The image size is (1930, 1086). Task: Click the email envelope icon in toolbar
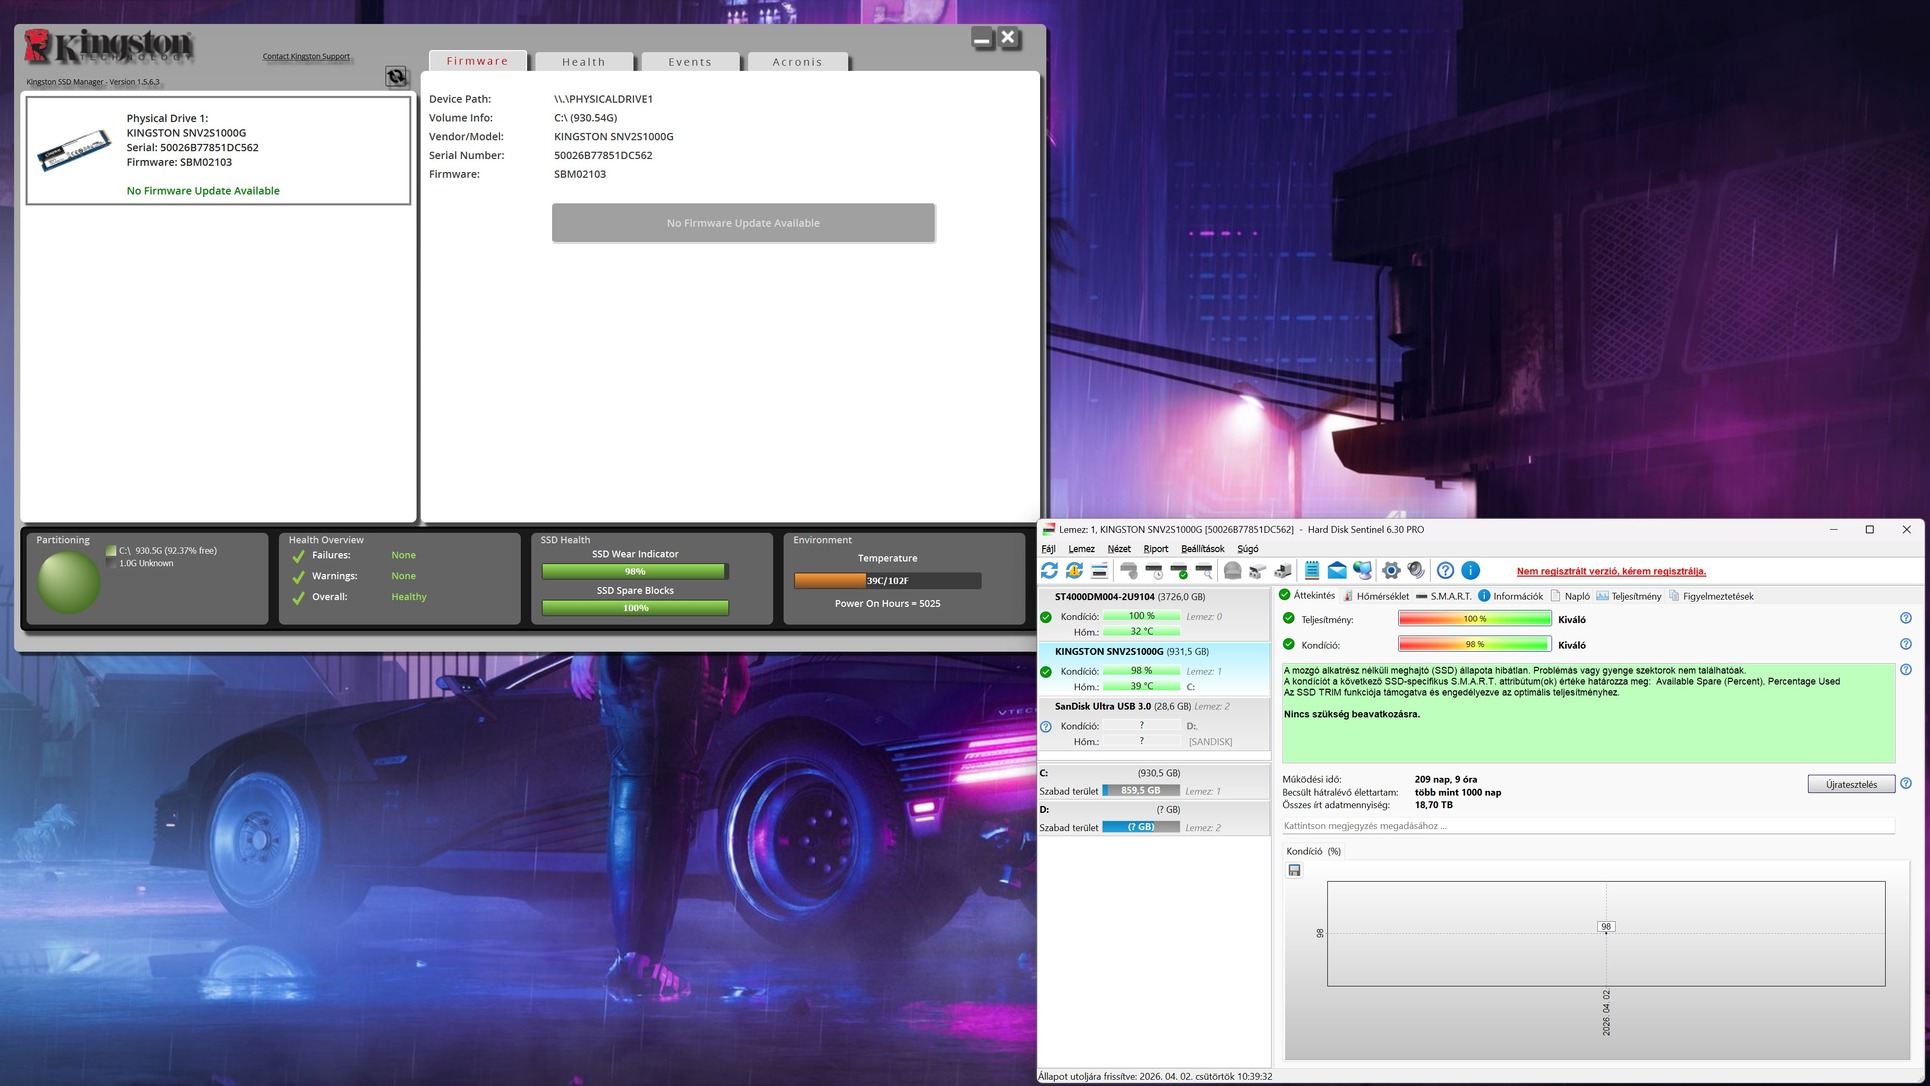coord(1337,570)
